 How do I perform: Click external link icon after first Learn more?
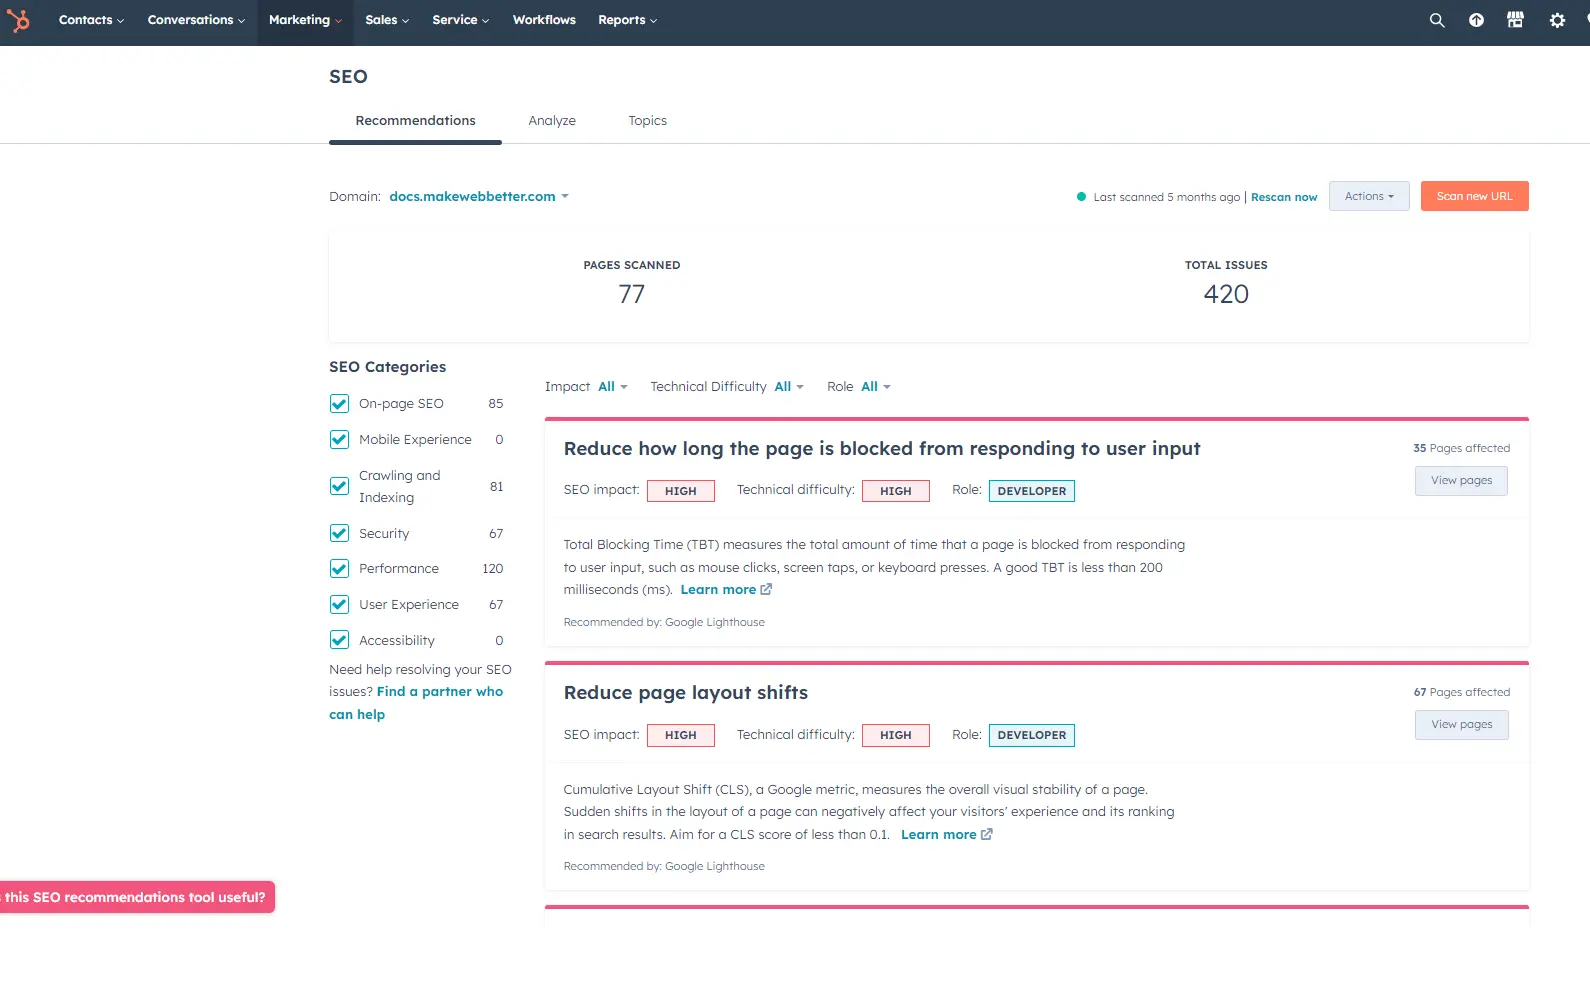[x=766, y=590]
